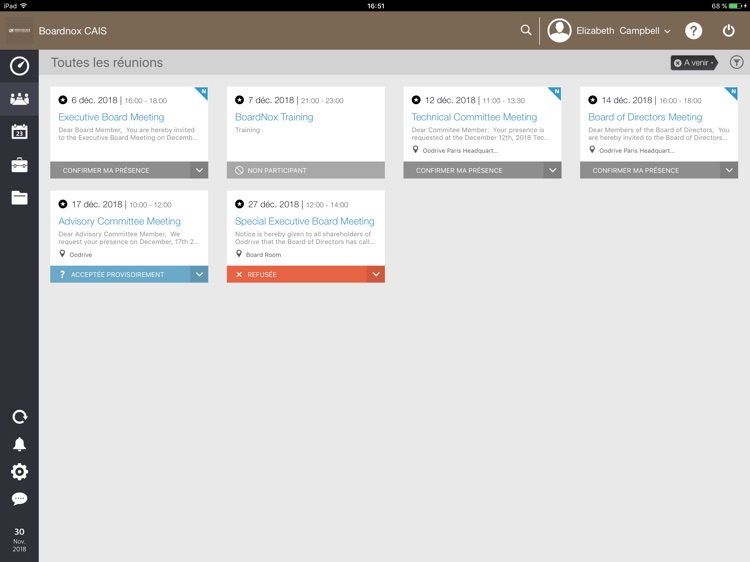
Task: Click the power logout icon
Action: (728, 31)
